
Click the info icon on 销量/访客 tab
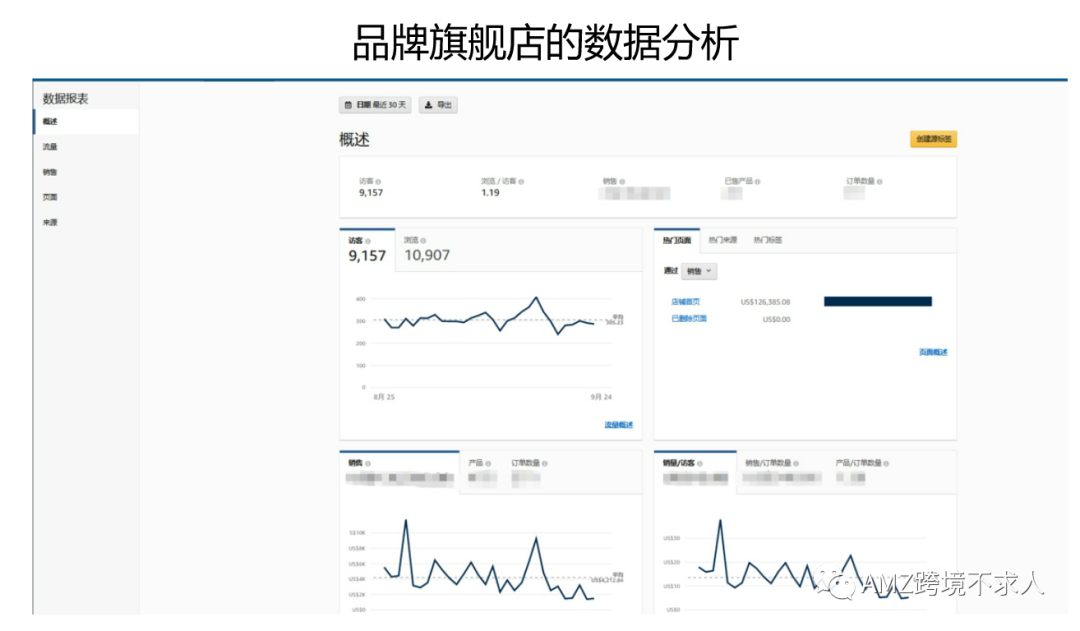point(699,464)
